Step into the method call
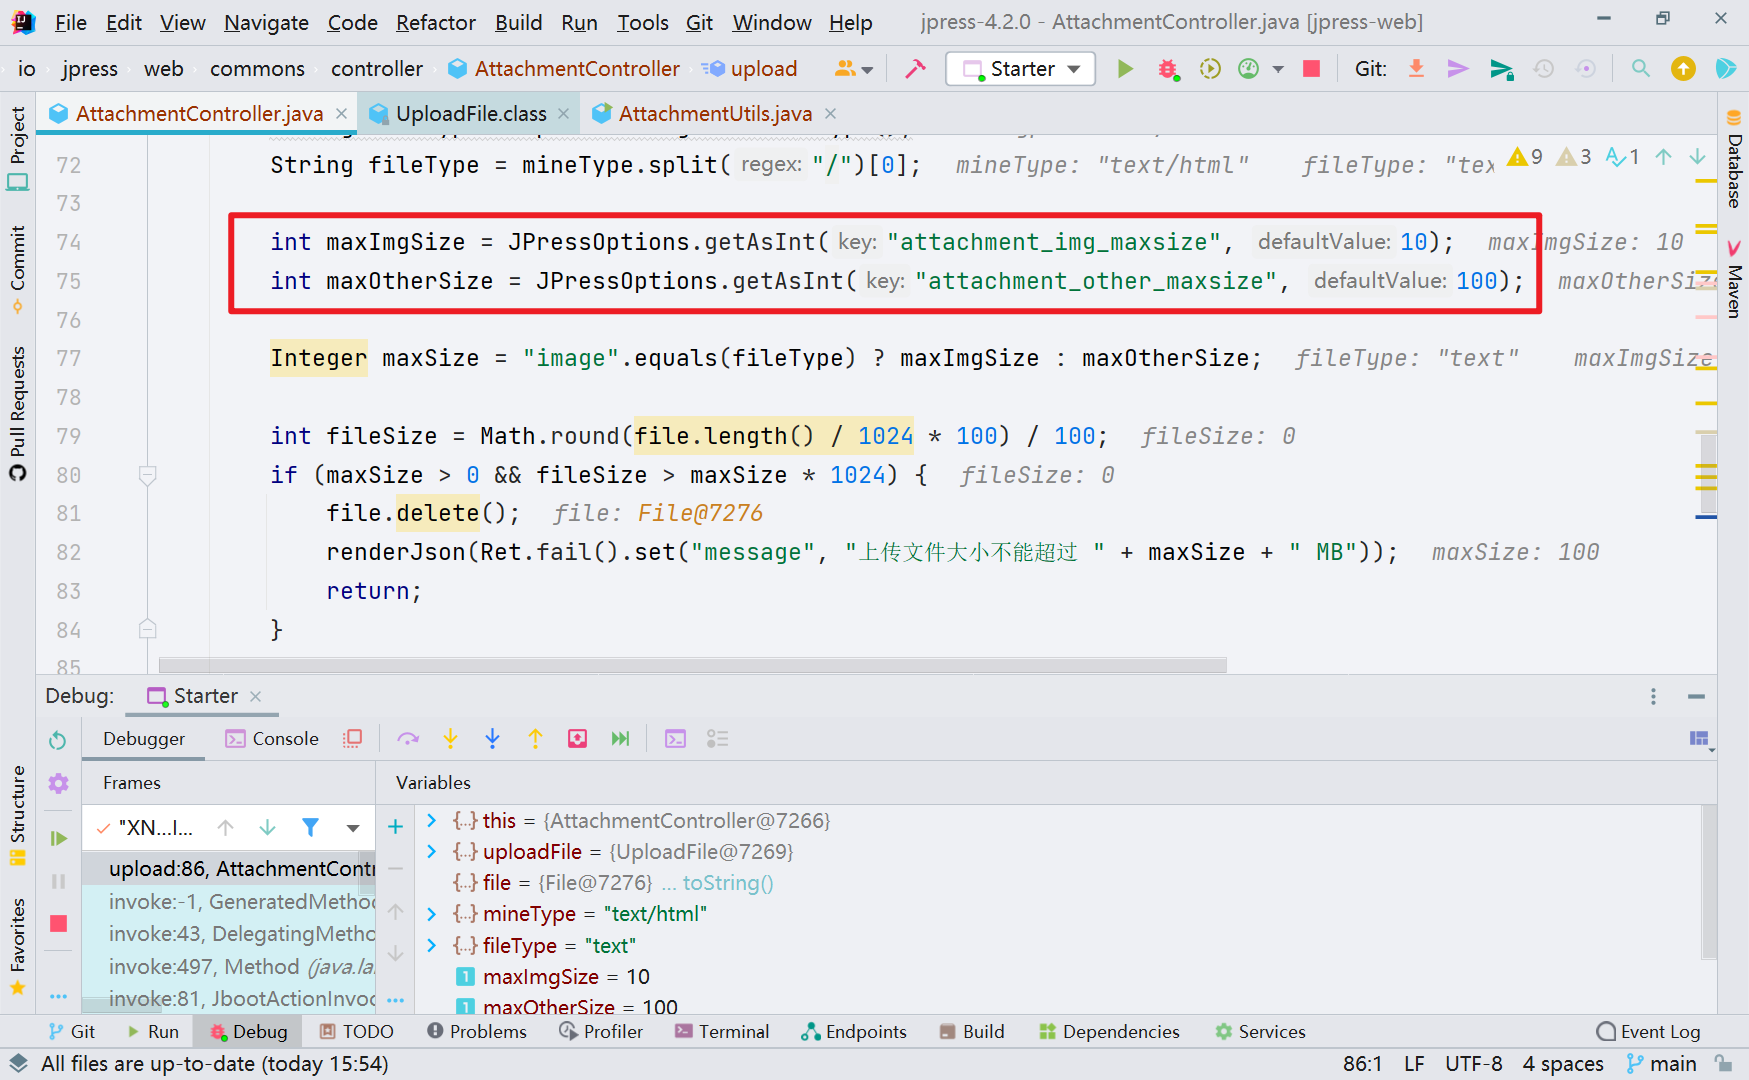1749x1080 pixels. click(450, 738)
